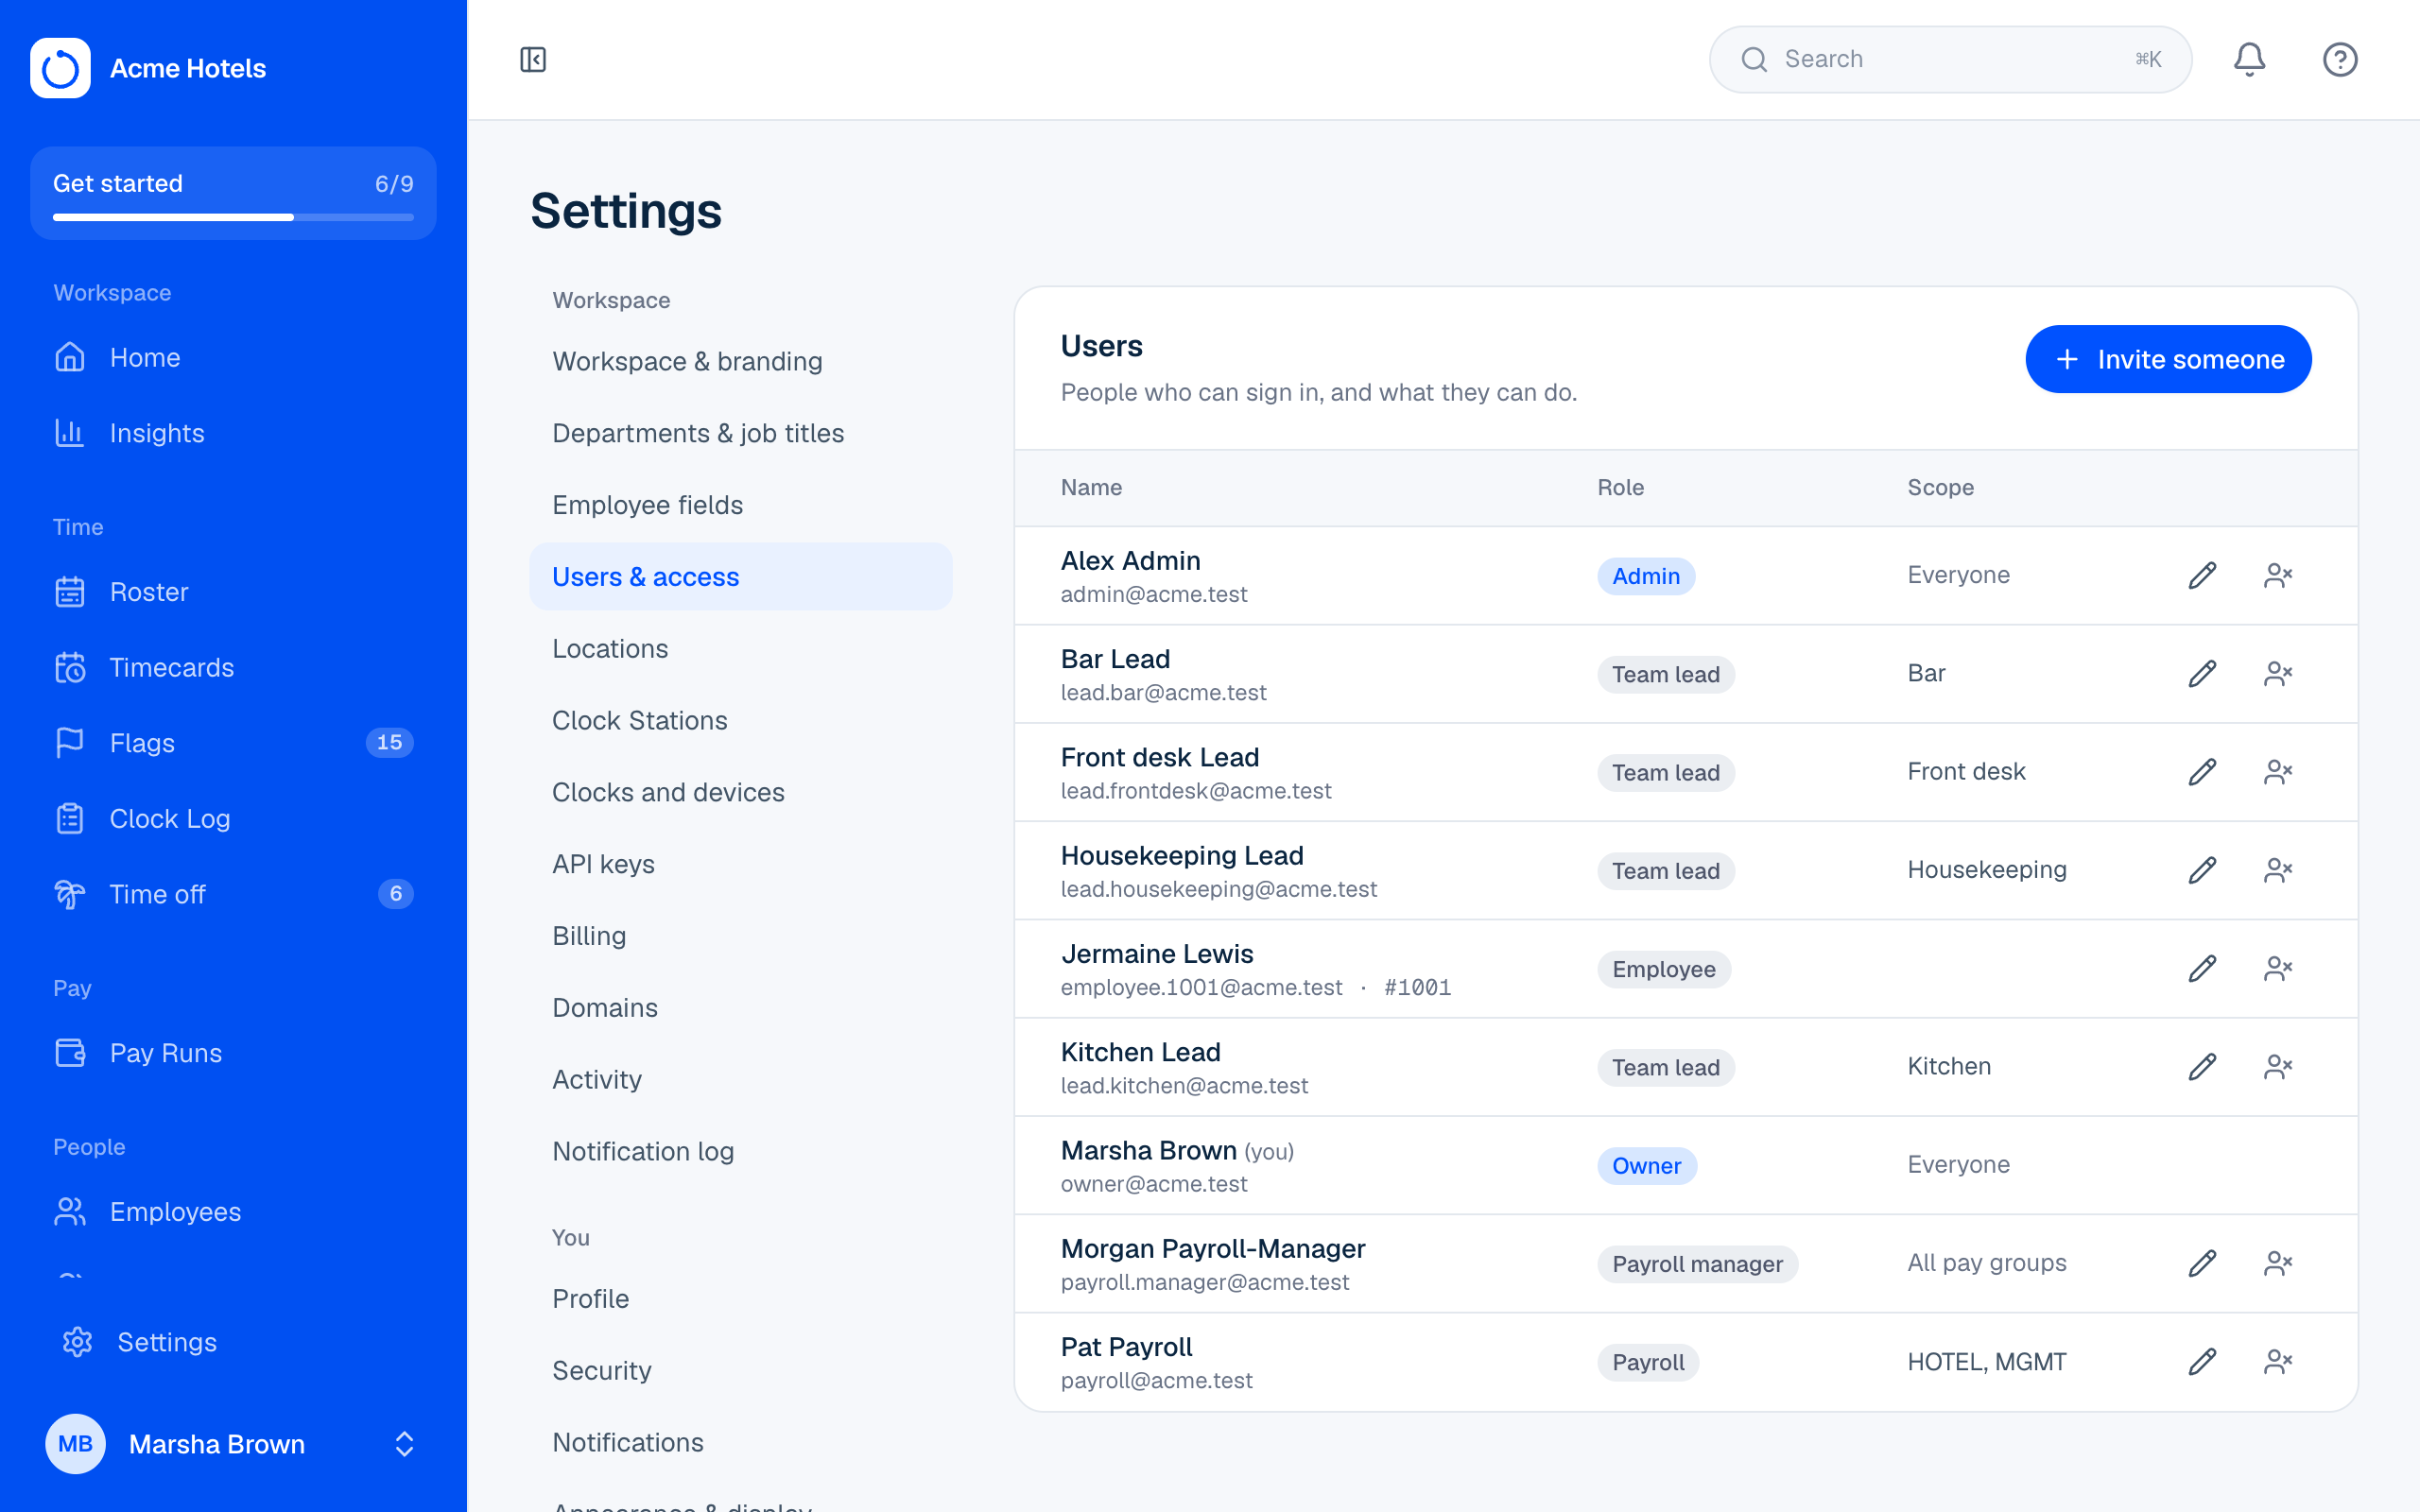Viewport: 2420px width, 1512px height.
Task: Edit Housekeeping Lead pencil icon
Action: pyautogui.click(x=2202, y=870)
